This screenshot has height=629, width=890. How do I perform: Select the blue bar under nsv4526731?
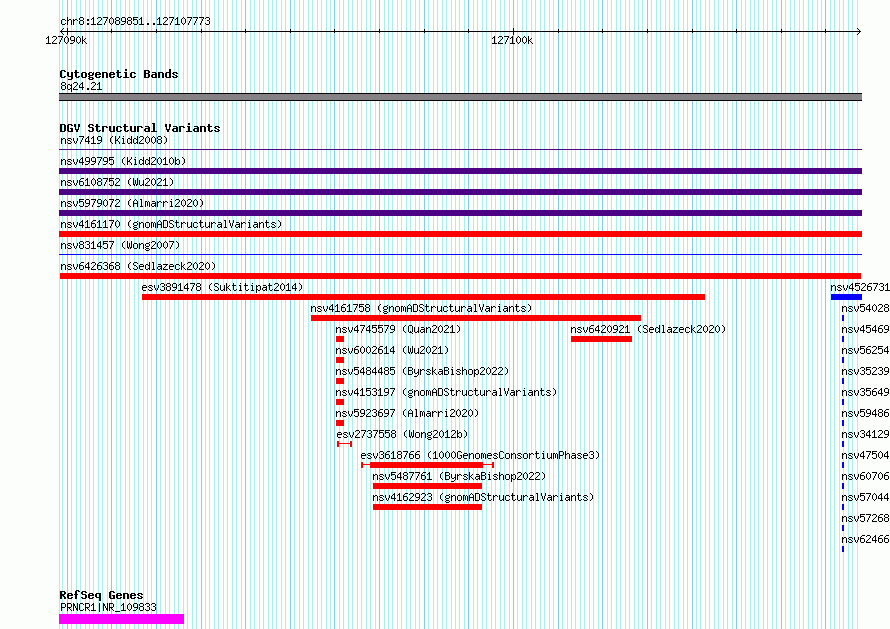coord(846,297)
